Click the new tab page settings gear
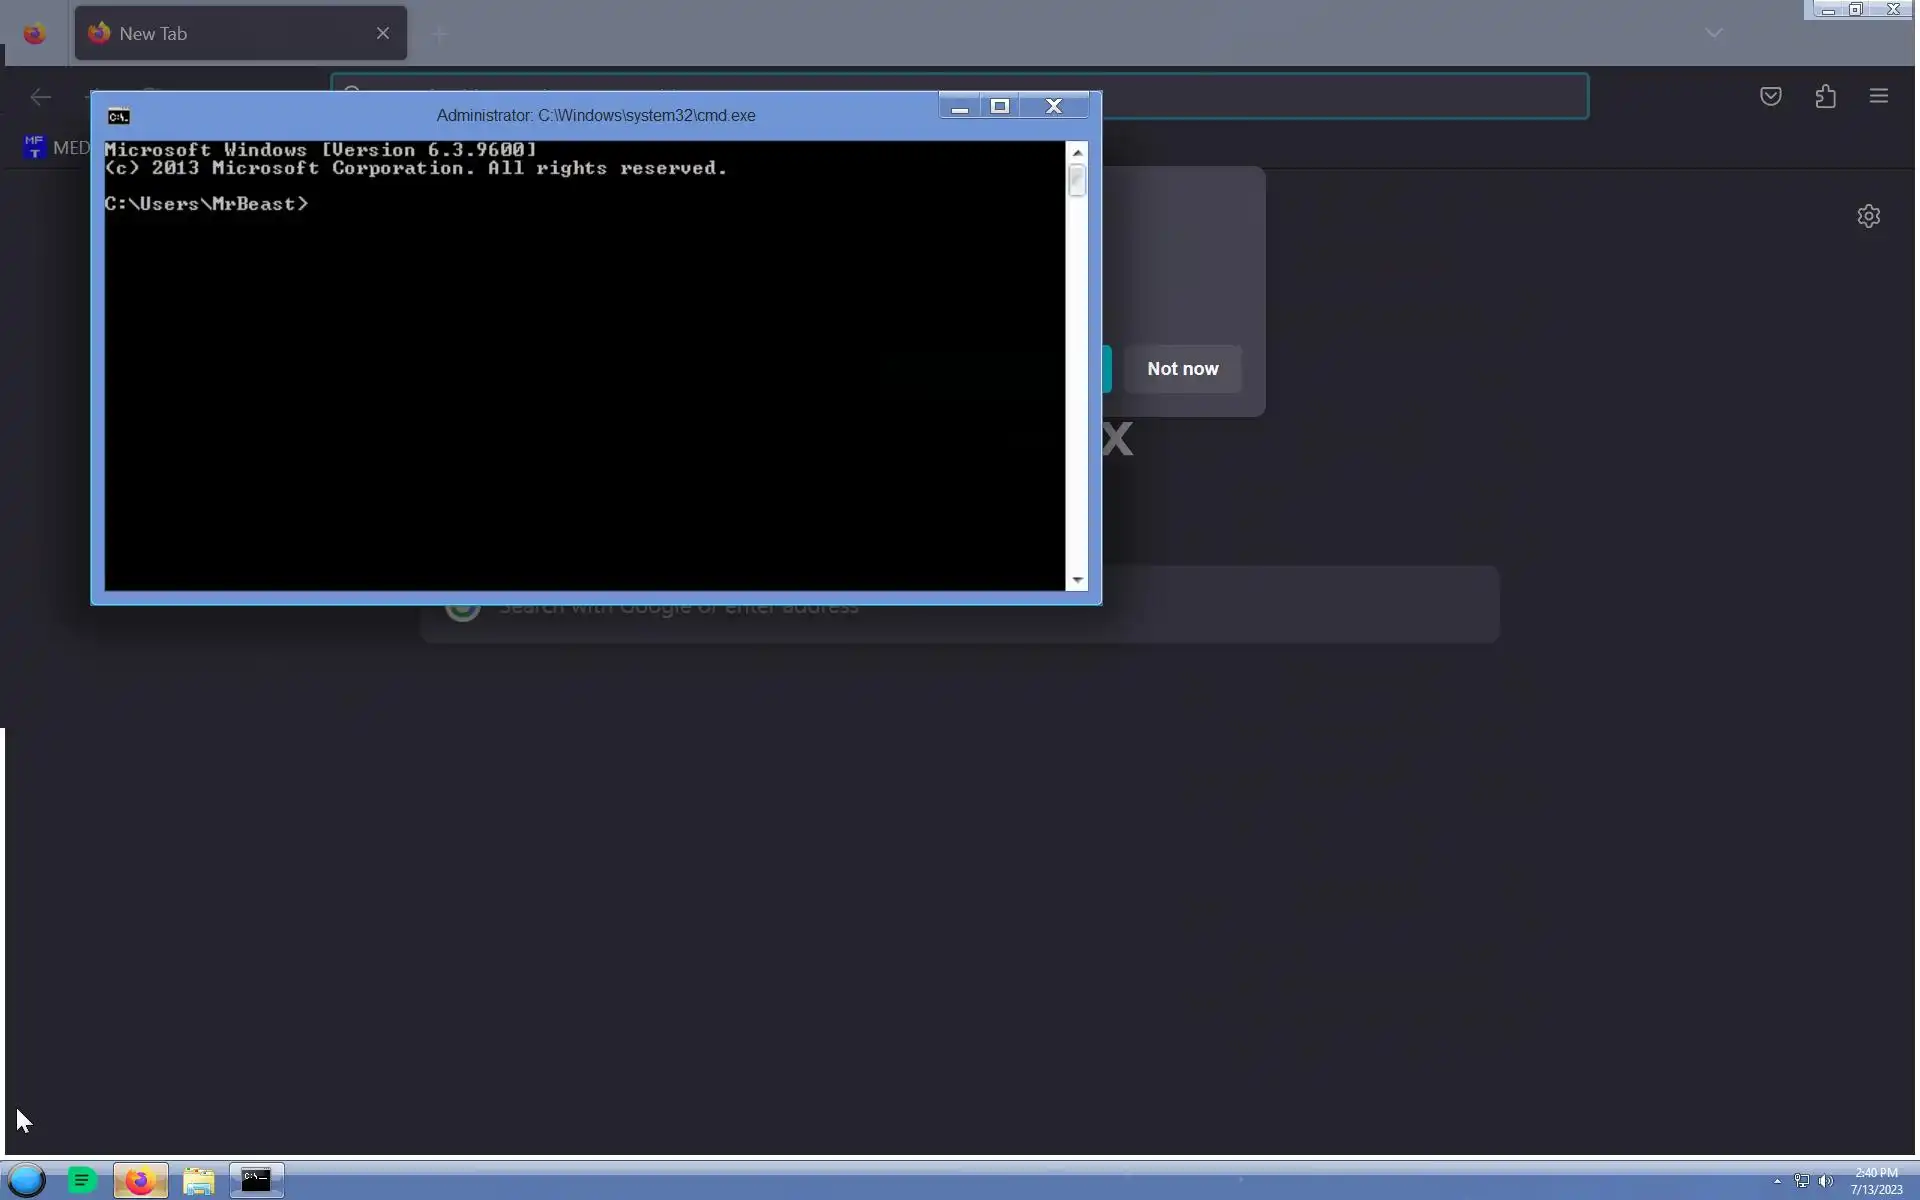The image size is (1920, 1200). [1868, 216]
